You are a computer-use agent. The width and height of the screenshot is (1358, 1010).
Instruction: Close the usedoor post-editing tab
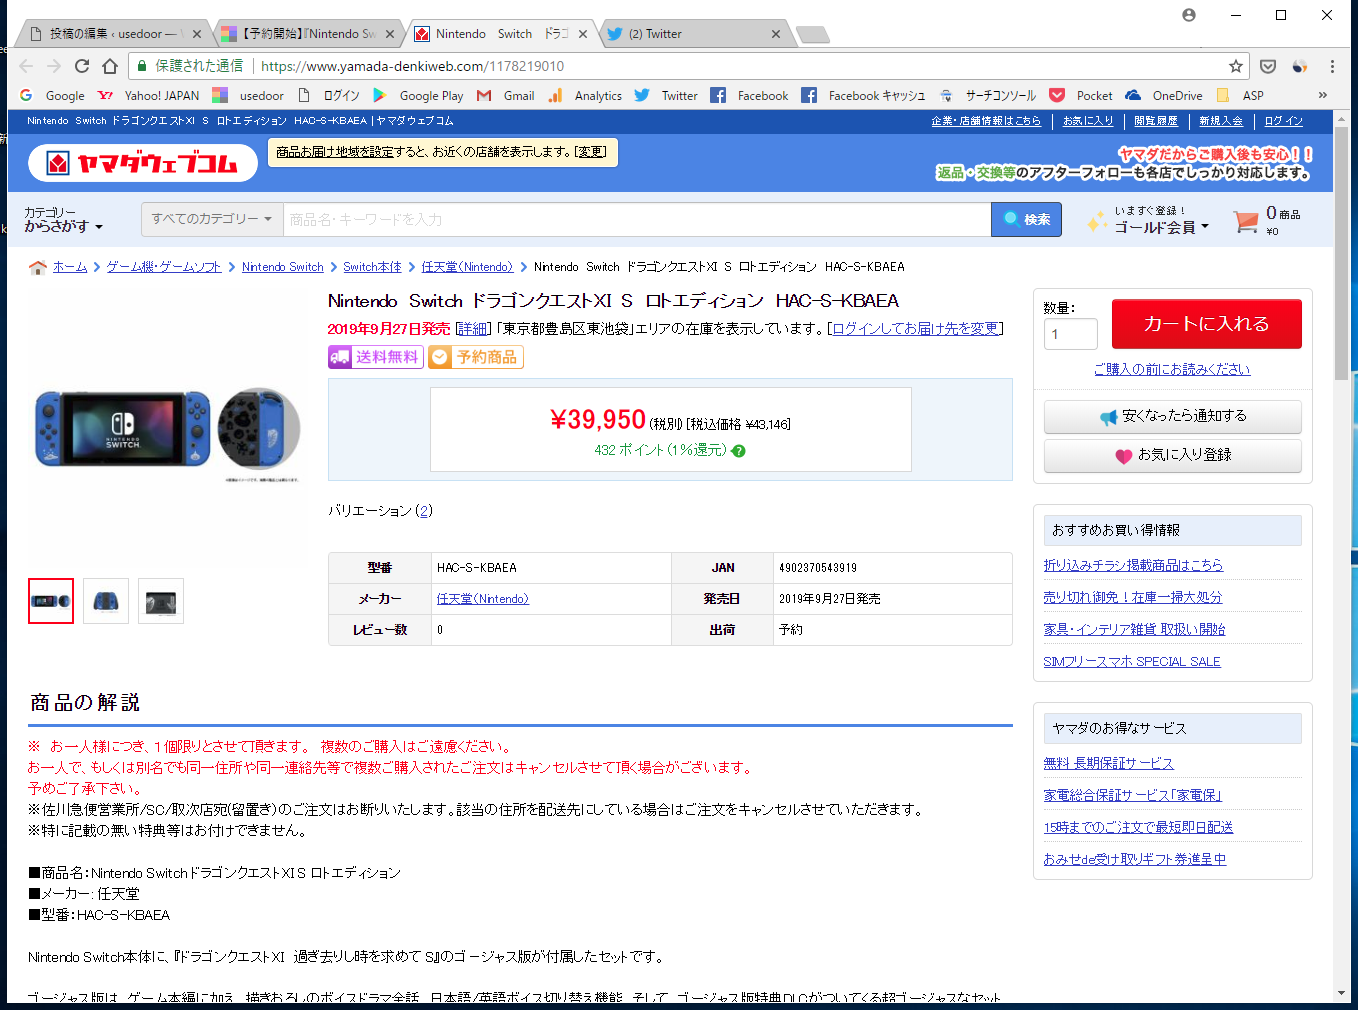[197, 34]
